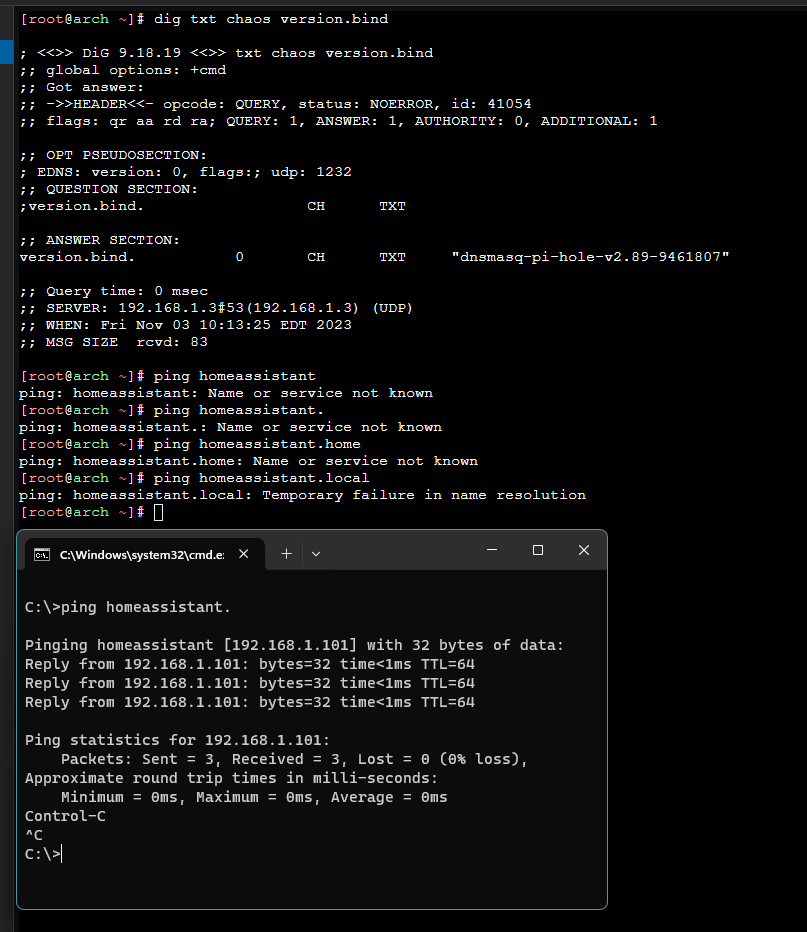Open a new tab with the plus button
This screenshot has width=807, height=932.
coord(286,553)
